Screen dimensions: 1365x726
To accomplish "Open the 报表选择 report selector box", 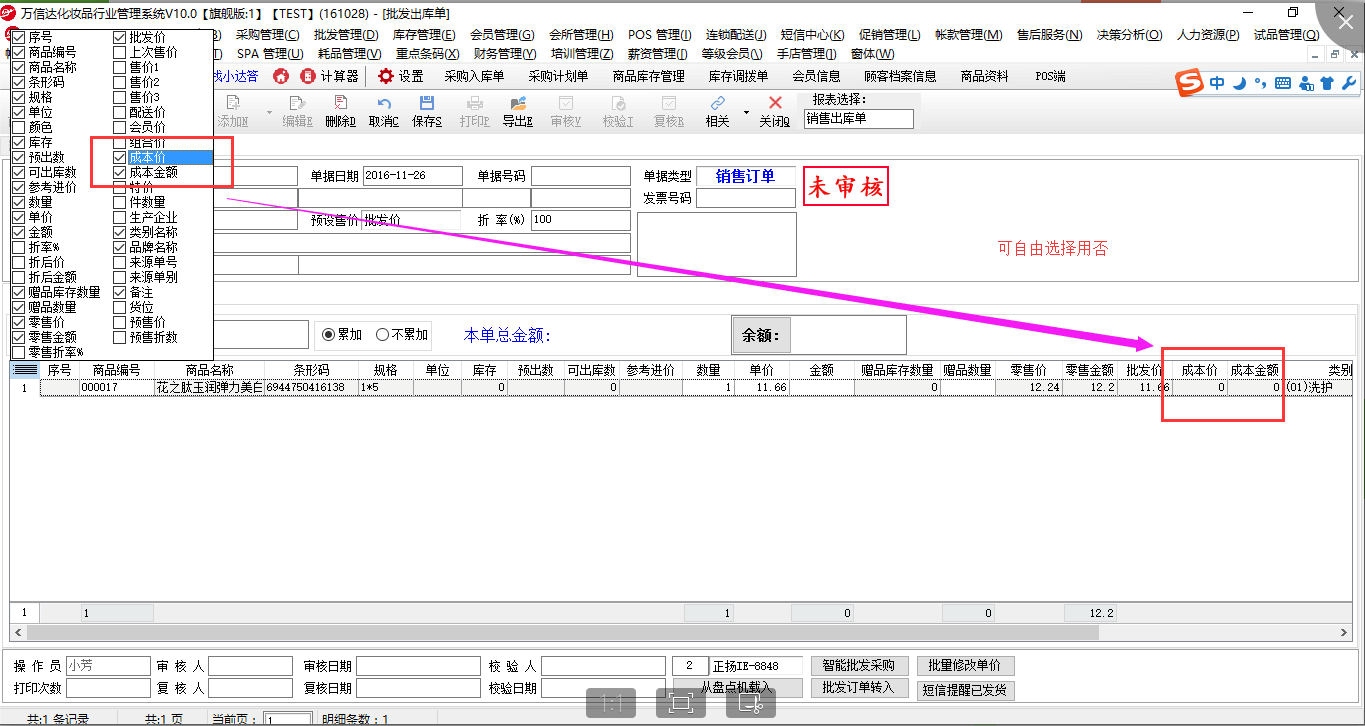I will pyautogui.click(x=859, y=118).
